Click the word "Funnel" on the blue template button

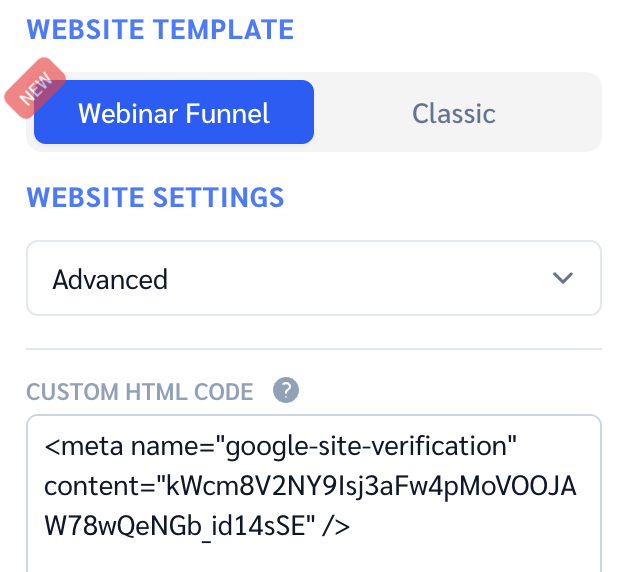tap(230, 113)
